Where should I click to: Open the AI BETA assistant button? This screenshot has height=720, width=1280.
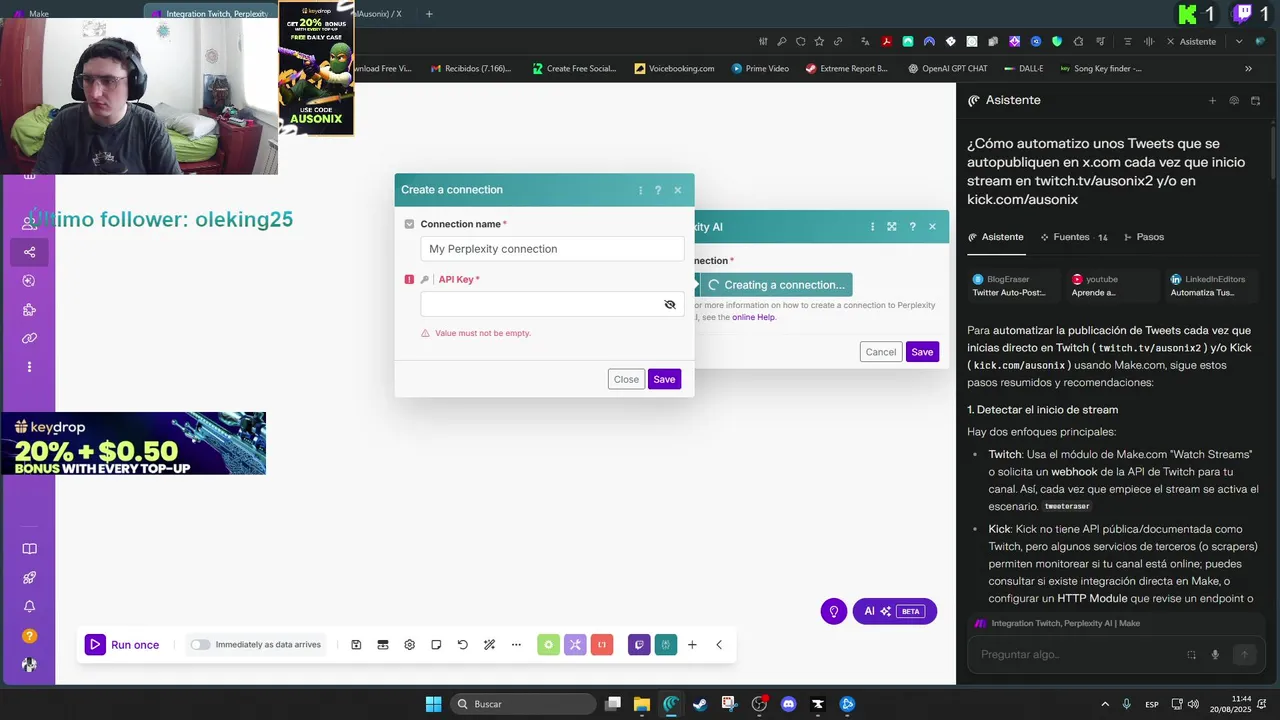[x=895, y=611]
